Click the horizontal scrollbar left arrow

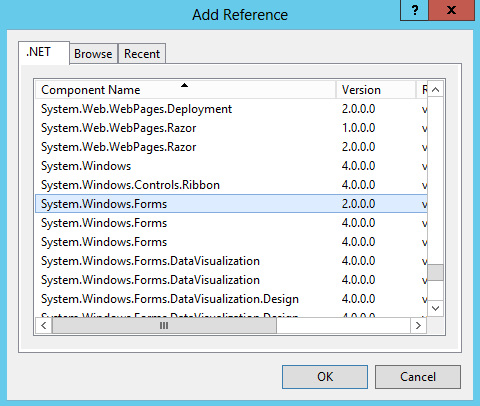(44, 325)
